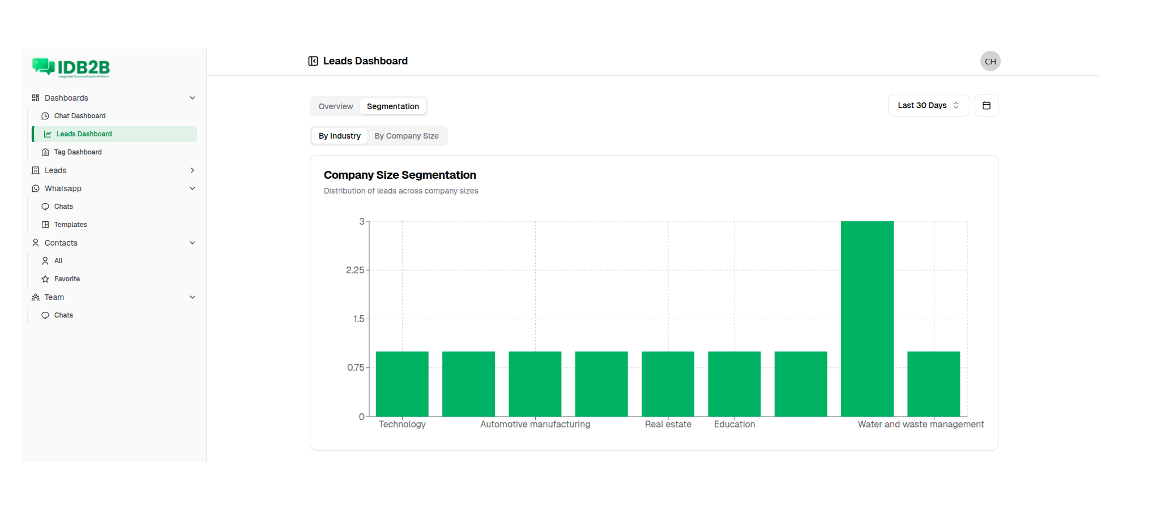The width and height of the screenshot is (1150, 530).
Task: Click the Automotive manufacturing axis label
Action: (x=535, y=424)
